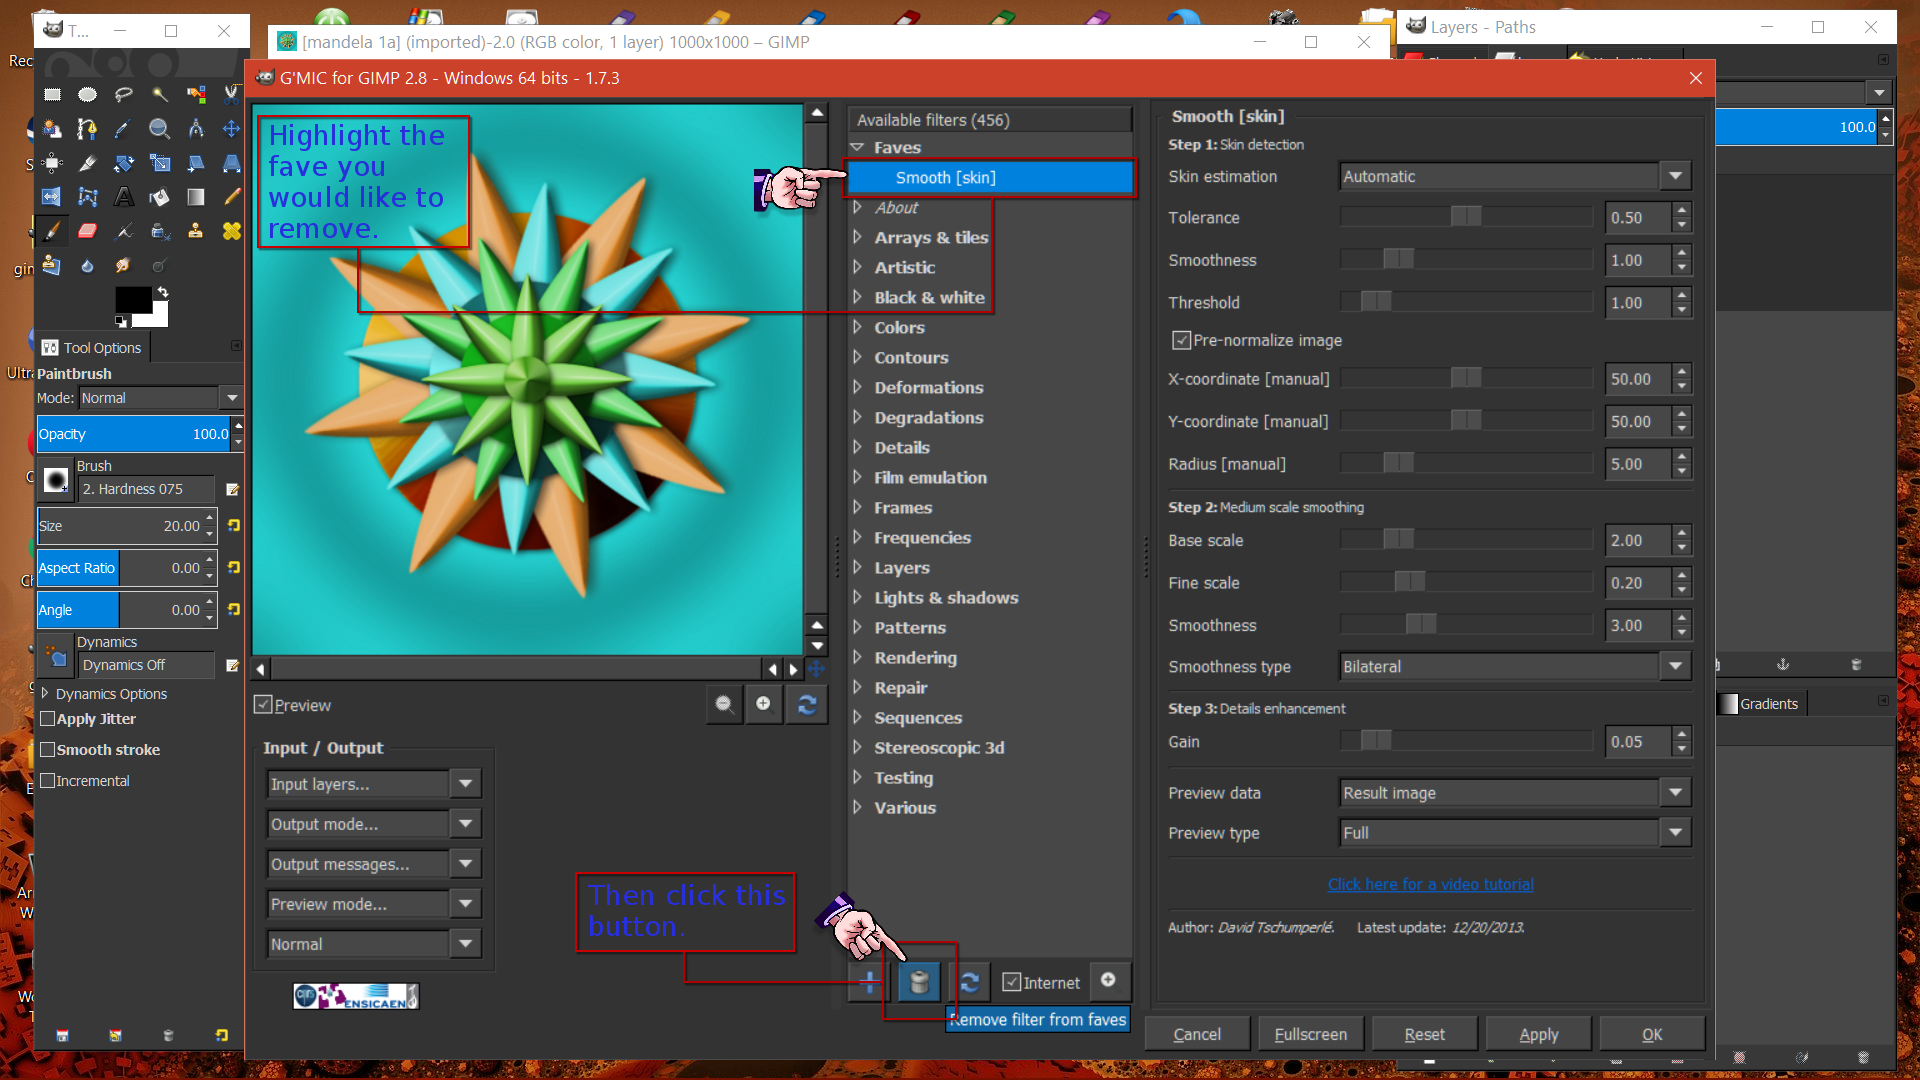Zoom out the G'MIC preview
Viewport: 1920px width, 1080px height.
coord(723,704)
